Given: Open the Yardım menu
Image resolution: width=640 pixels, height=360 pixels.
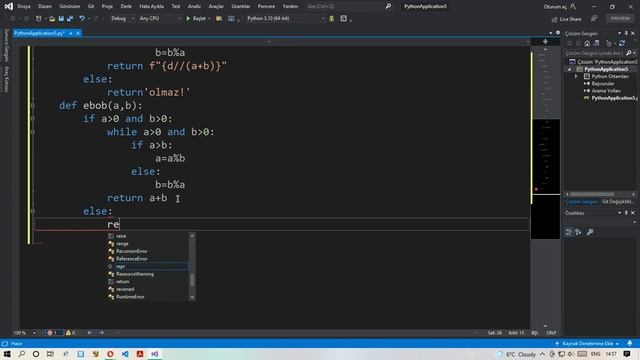Looking at the screenshot, I should (290, 7).
